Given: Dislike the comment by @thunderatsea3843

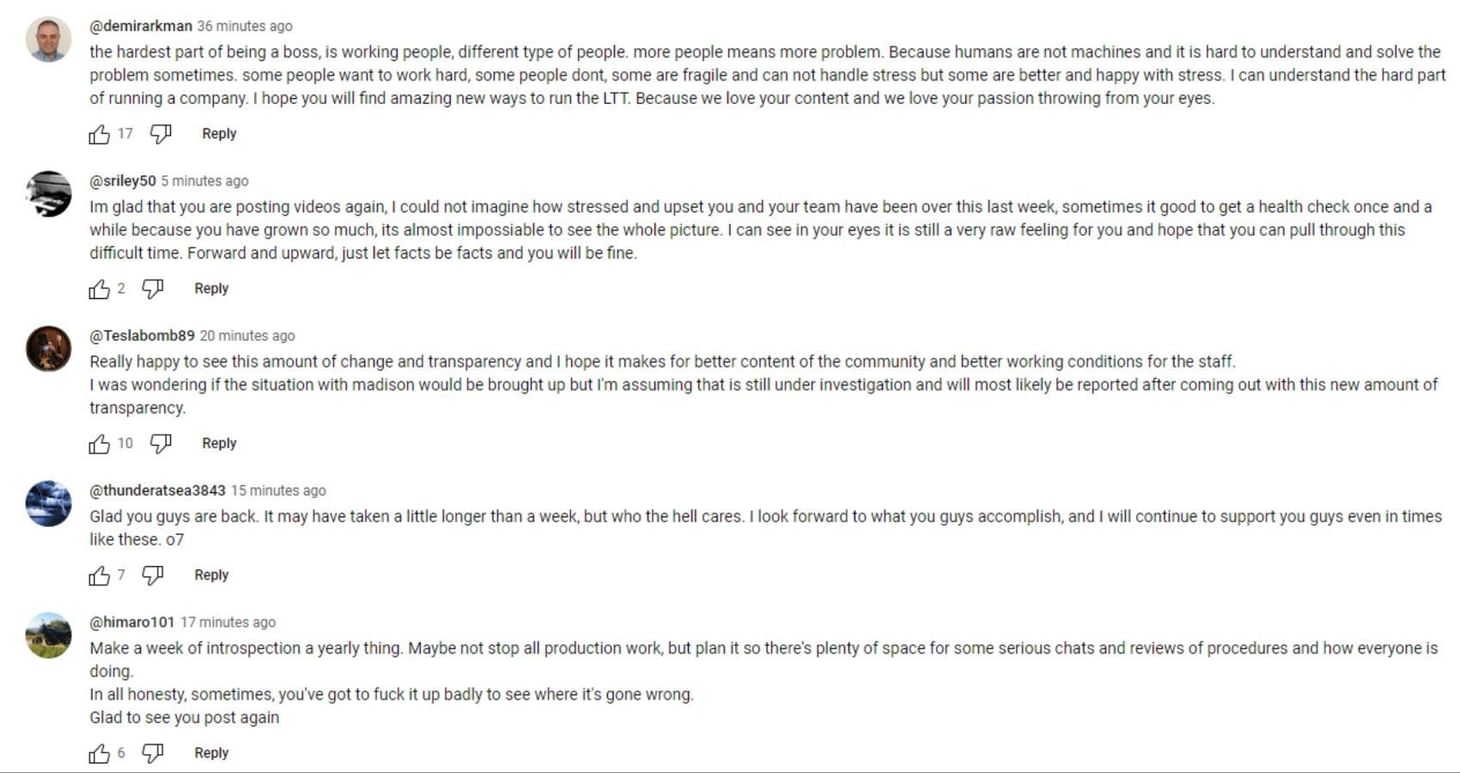Looking at the screenshot, I should pyautogui.click(x=152, y=575).
